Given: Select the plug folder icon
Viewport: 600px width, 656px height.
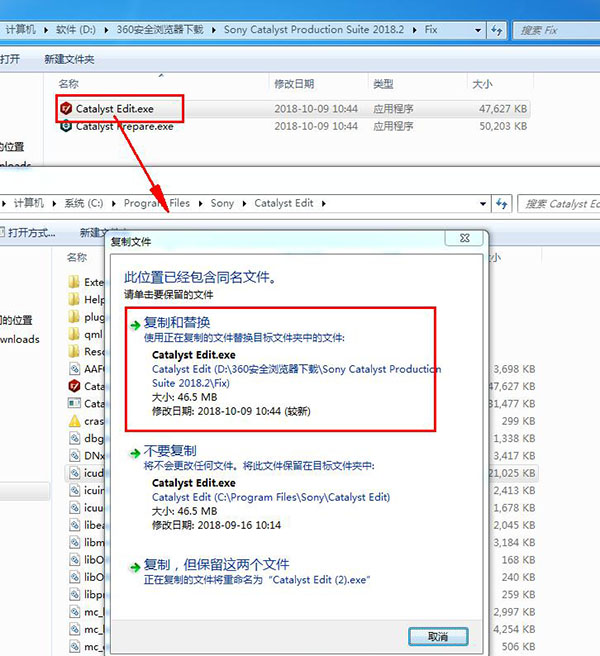Looking at the screenshot, I should 74,316.
